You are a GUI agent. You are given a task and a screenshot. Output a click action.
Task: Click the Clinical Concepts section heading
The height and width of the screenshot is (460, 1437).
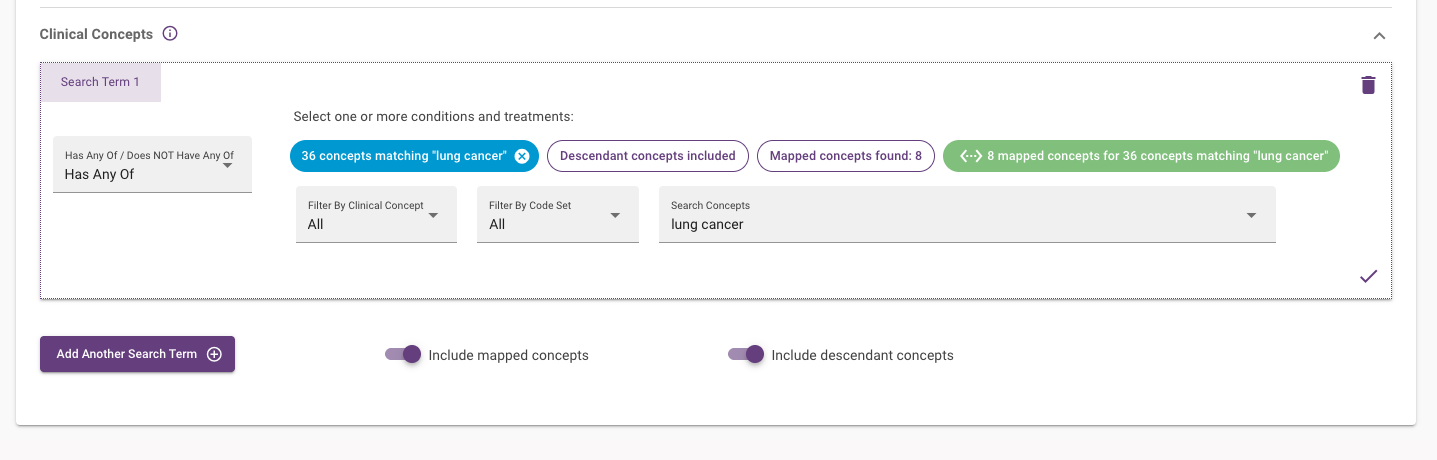[96, 34]
